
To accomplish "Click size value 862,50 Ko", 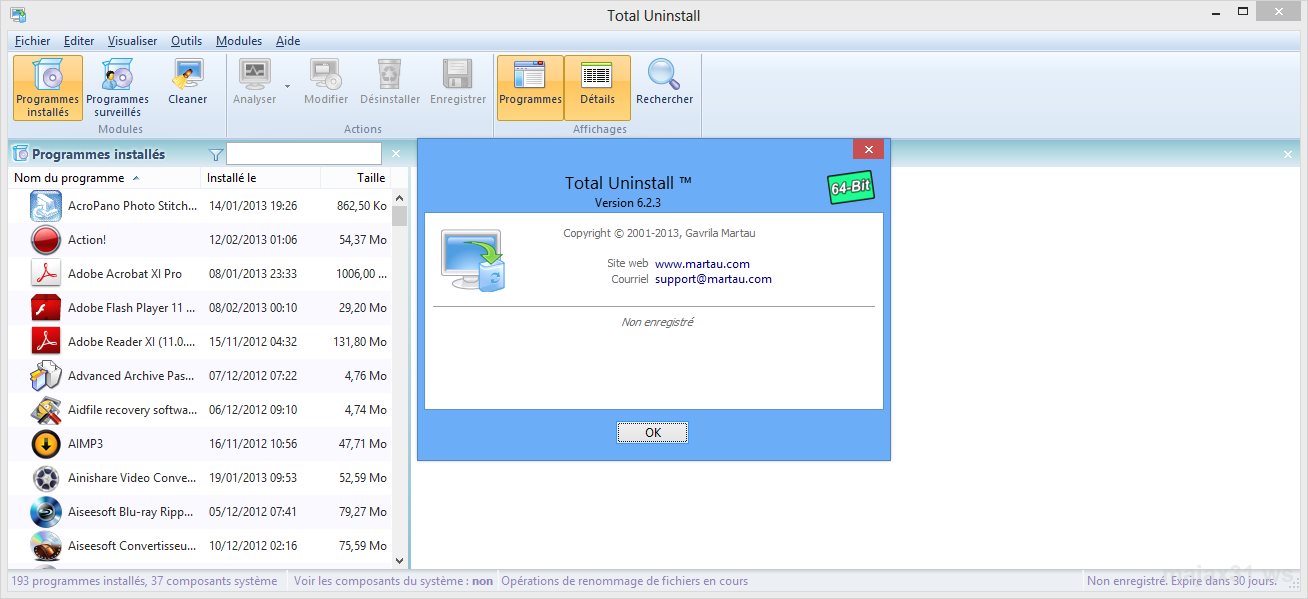I will point(362,206).
